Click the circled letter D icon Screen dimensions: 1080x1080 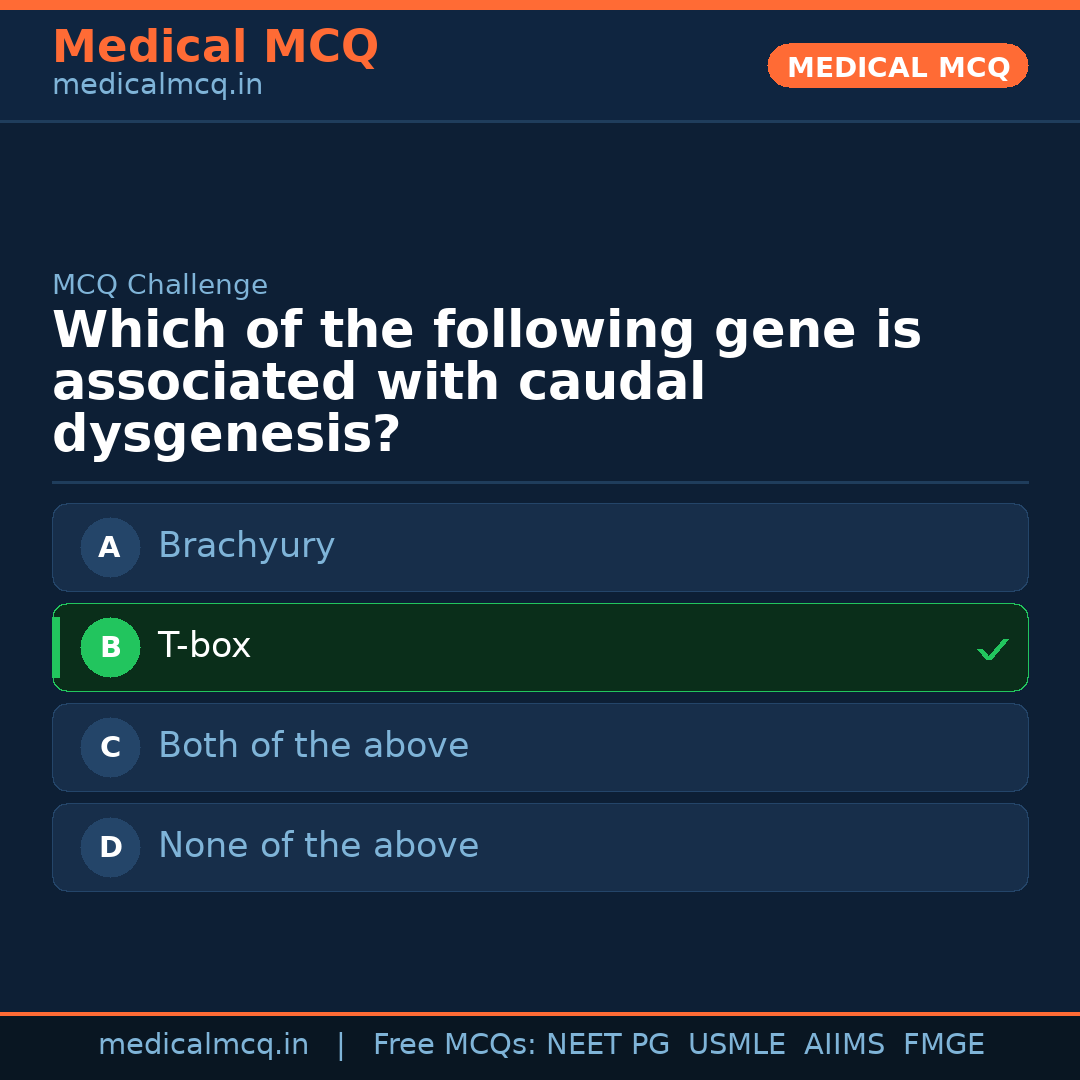(x=110, y=847)
